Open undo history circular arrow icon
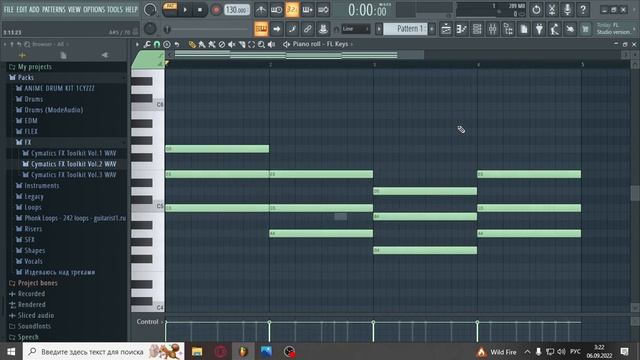This screenshot has height=360, width=640. (536, 9)
